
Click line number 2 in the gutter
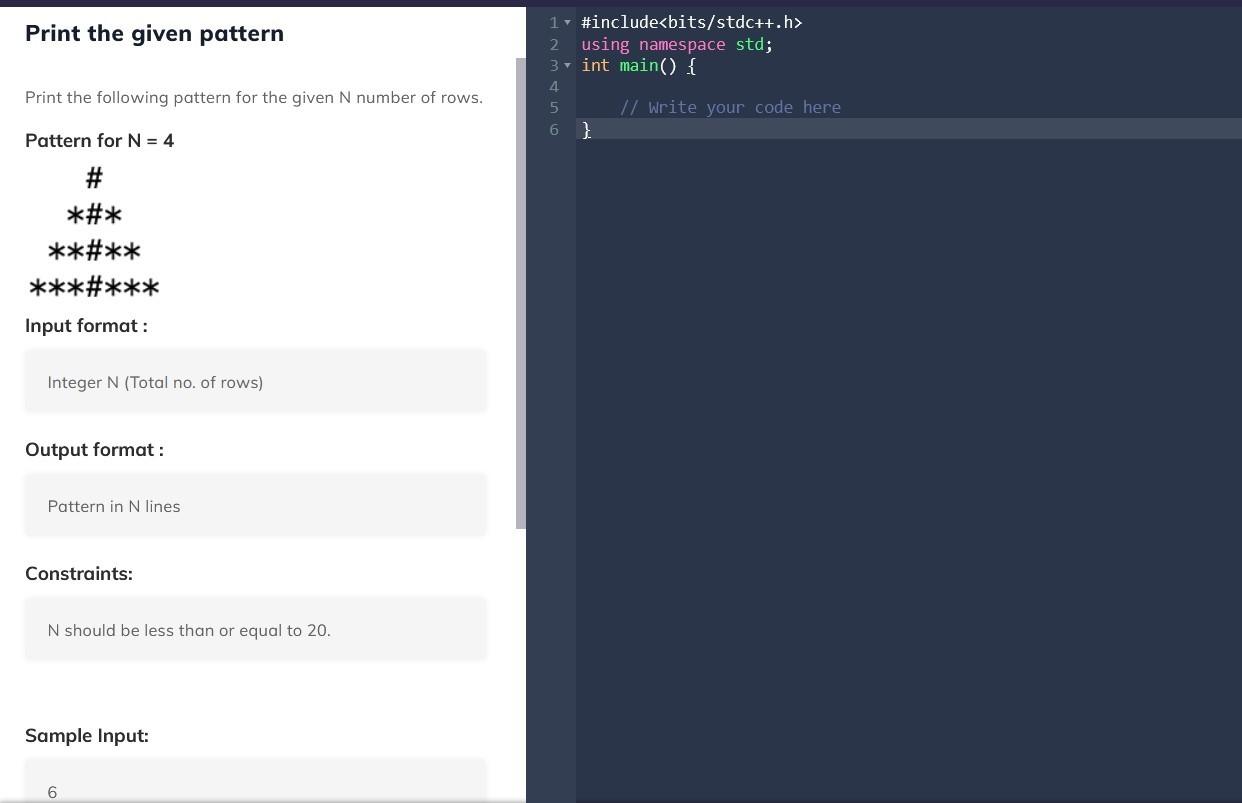pyautogui.click(x=553, y=44)
